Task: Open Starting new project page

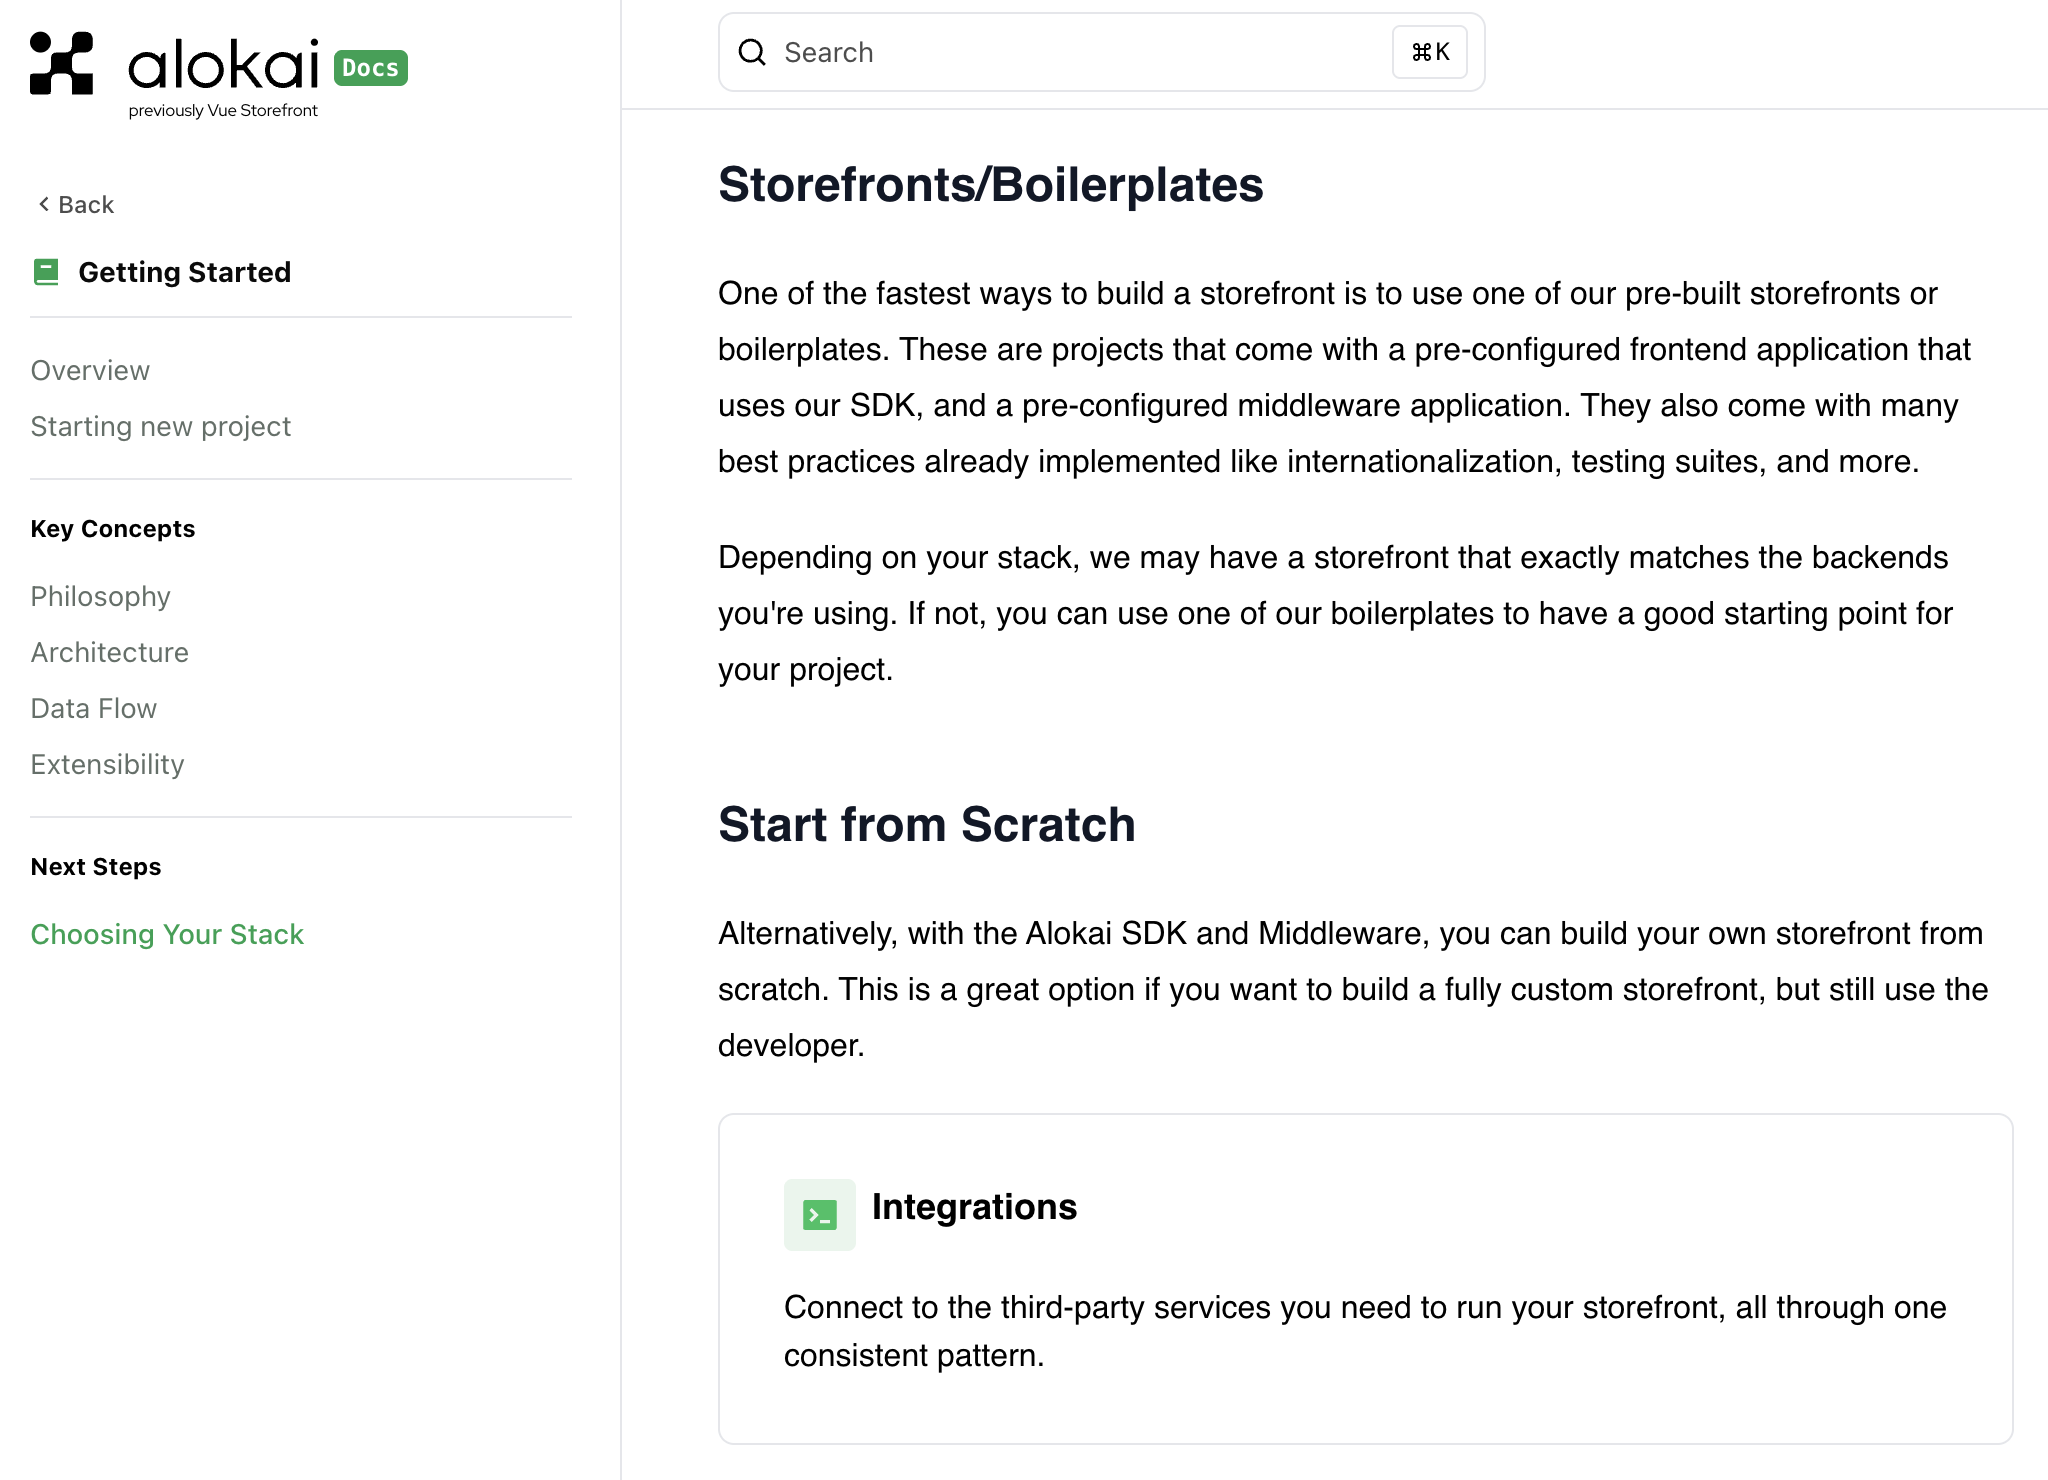Action: click(x=160, y=426)
